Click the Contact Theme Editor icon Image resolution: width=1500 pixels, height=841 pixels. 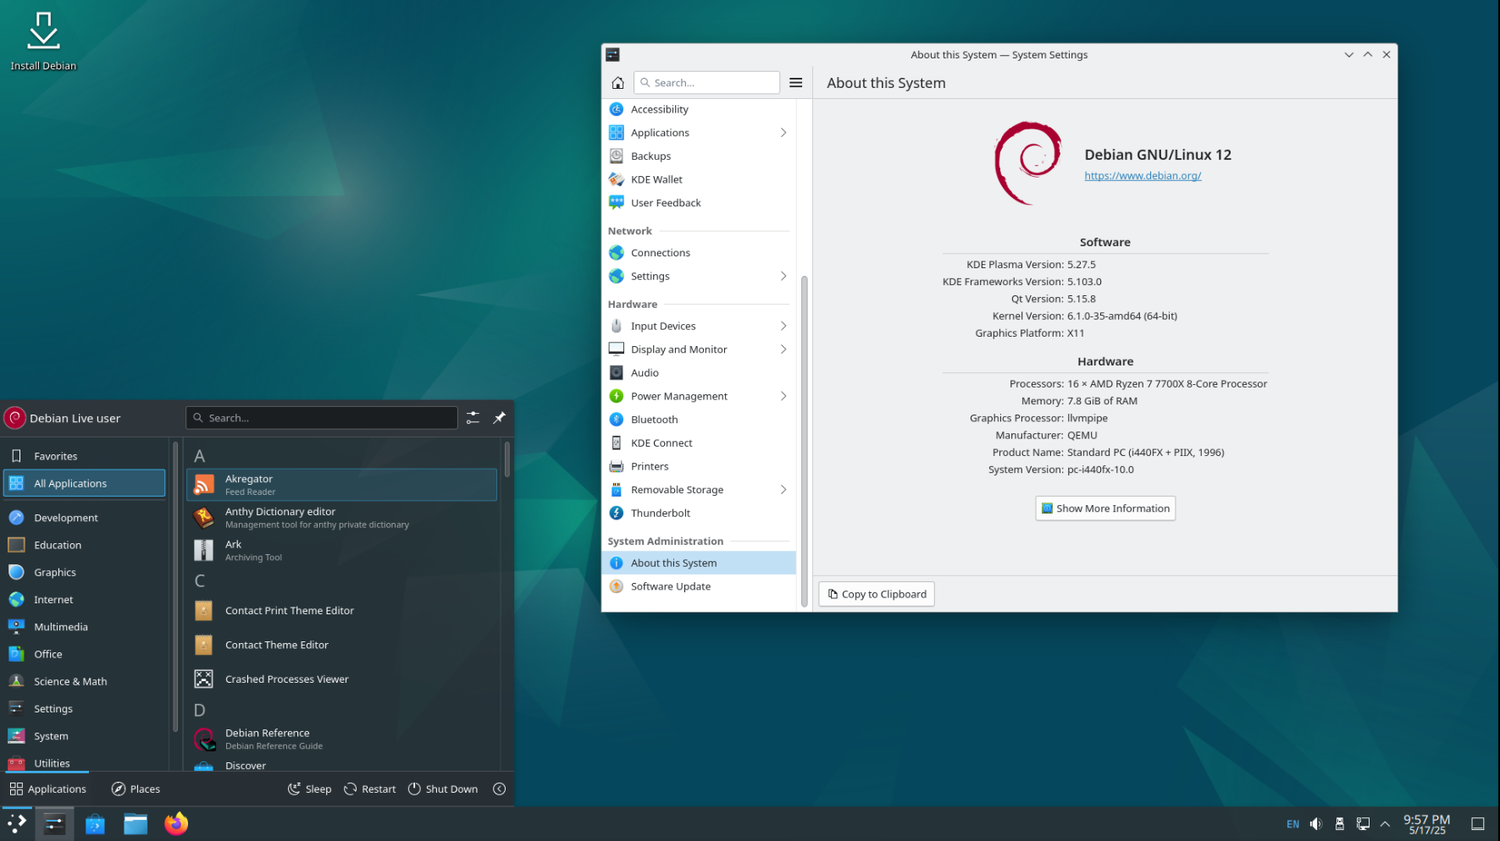(204, 645)
